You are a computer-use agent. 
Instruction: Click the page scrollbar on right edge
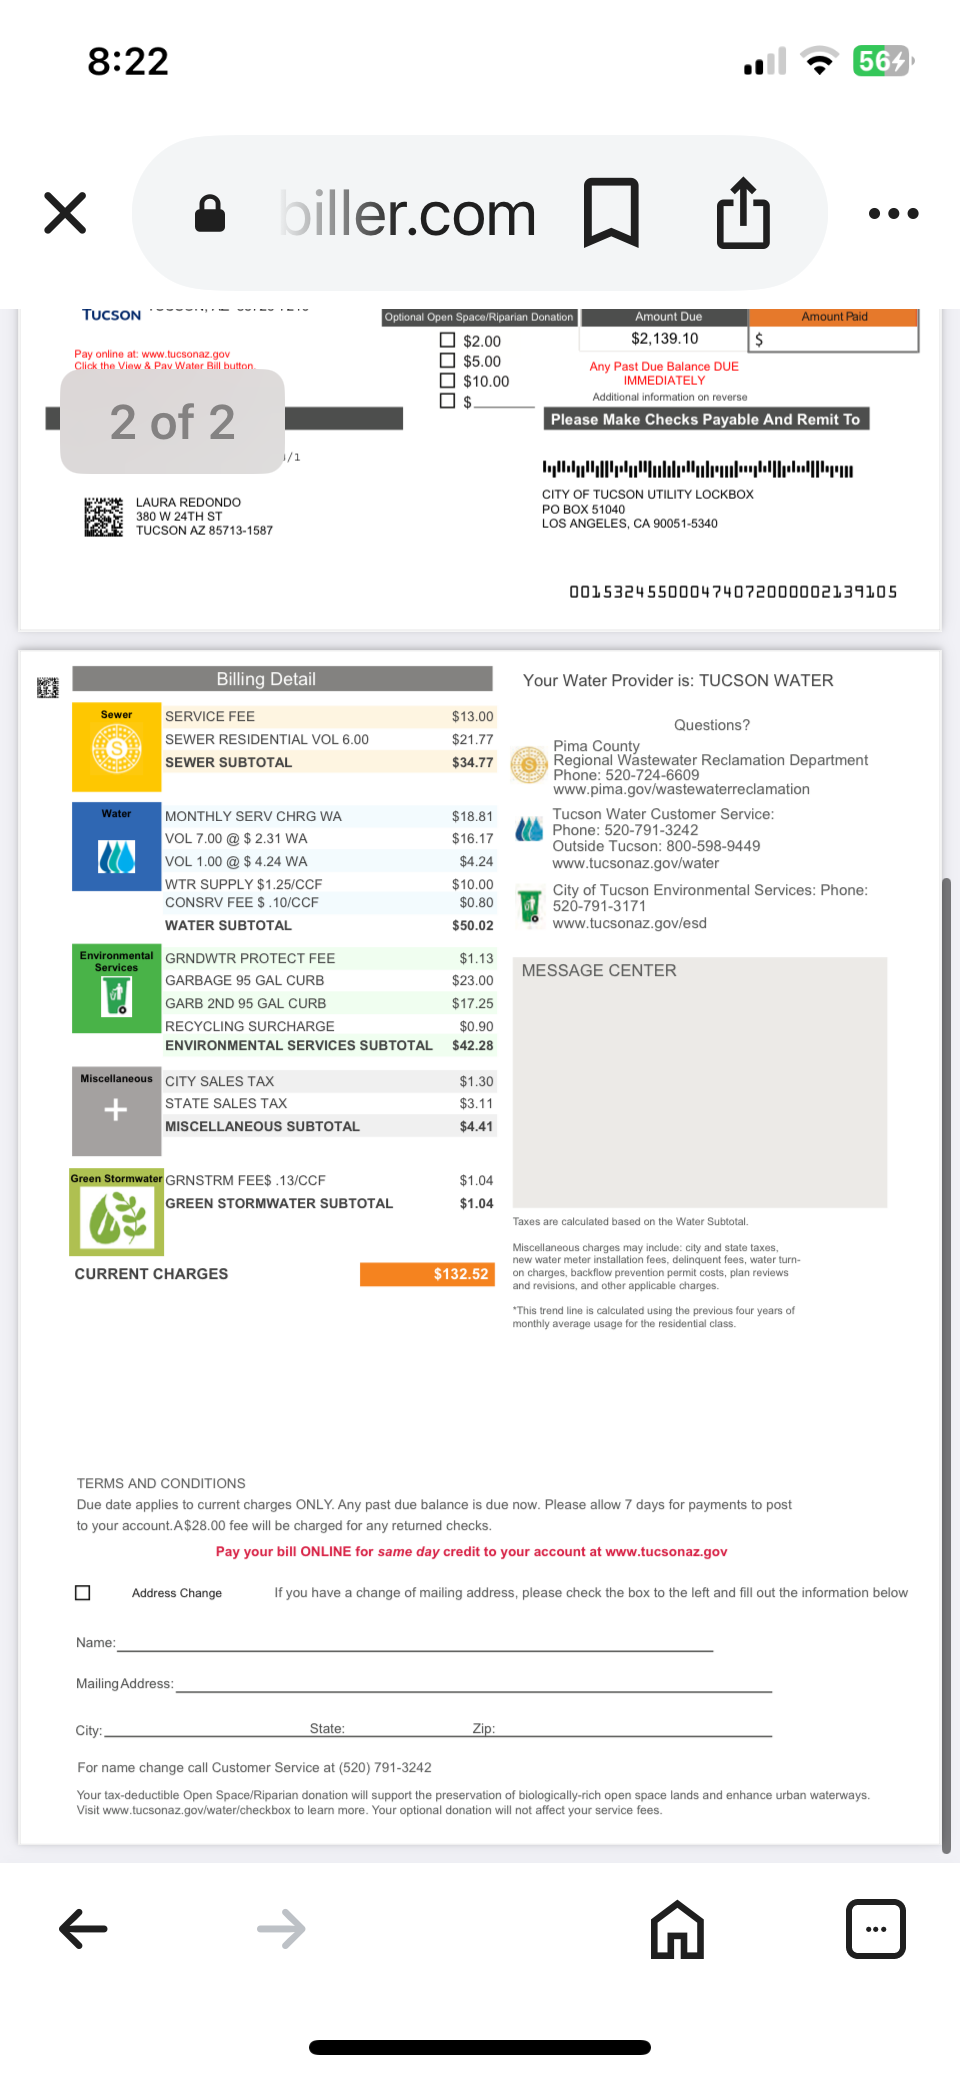click(946, 1365)
